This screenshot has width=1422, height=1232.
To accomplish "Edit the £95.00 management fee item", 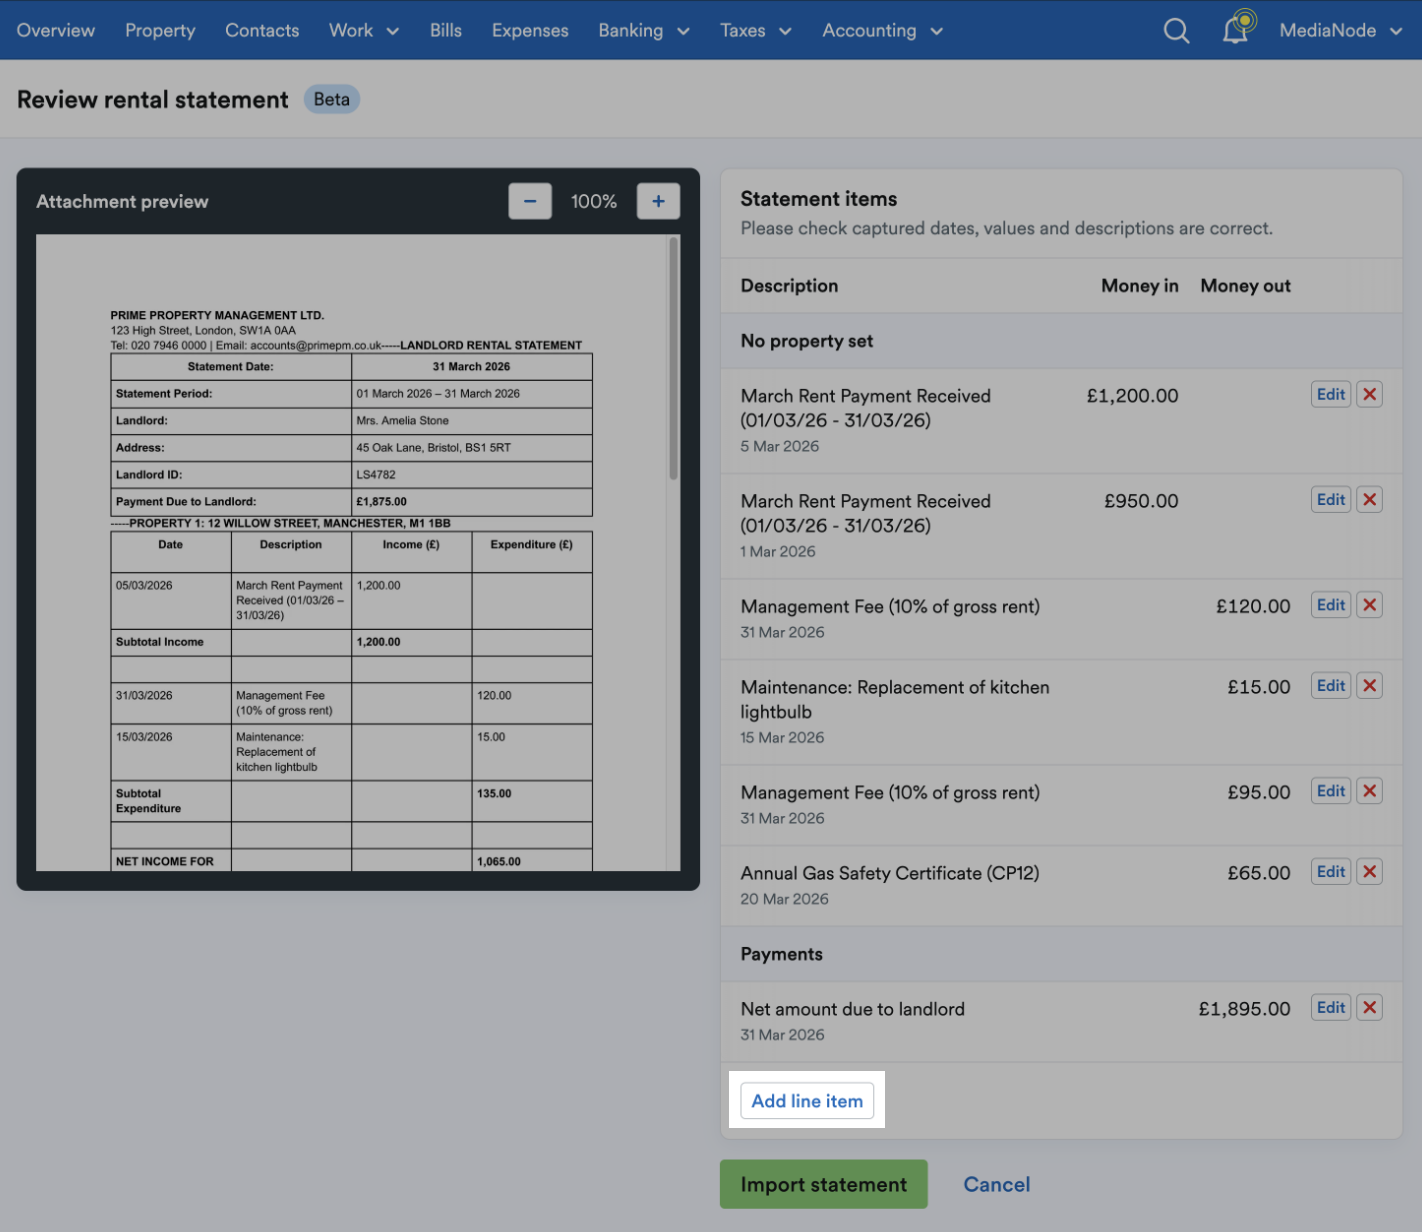I will 1331,791.
